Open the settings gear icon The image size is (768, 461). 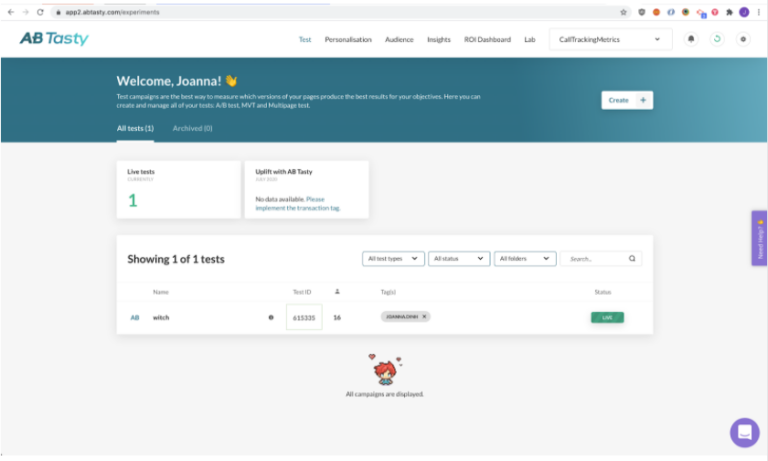click(x=742, y=39)
